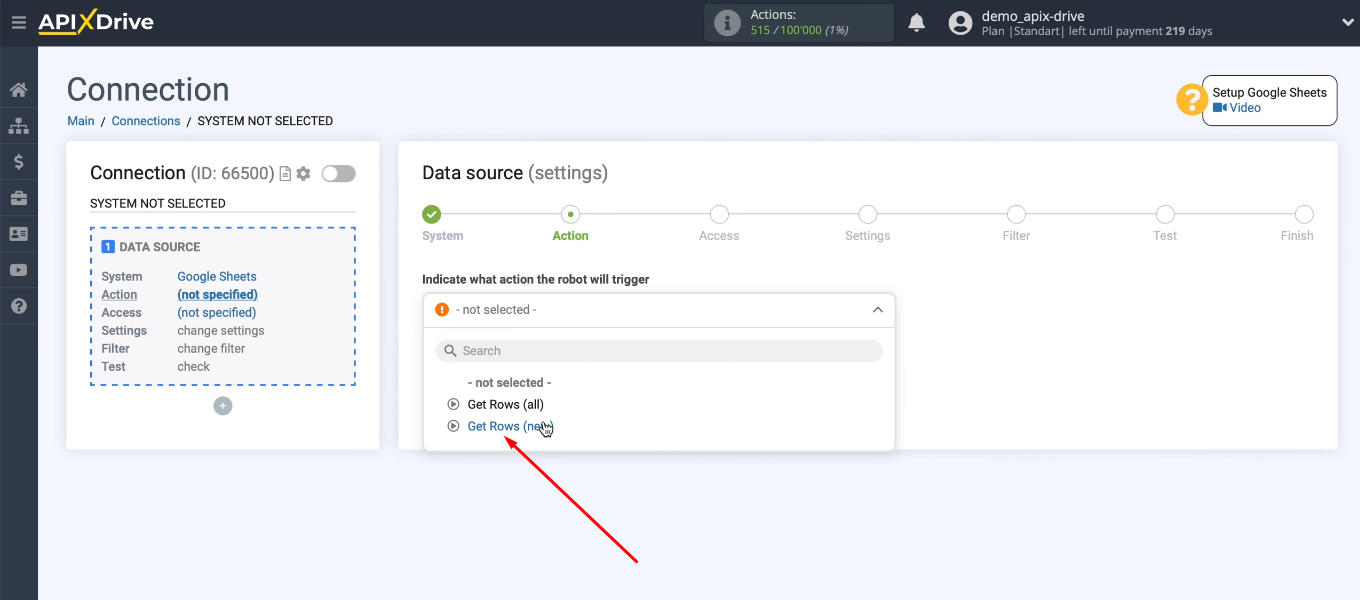Select the Get Rows (new) option

pos(510,426)
